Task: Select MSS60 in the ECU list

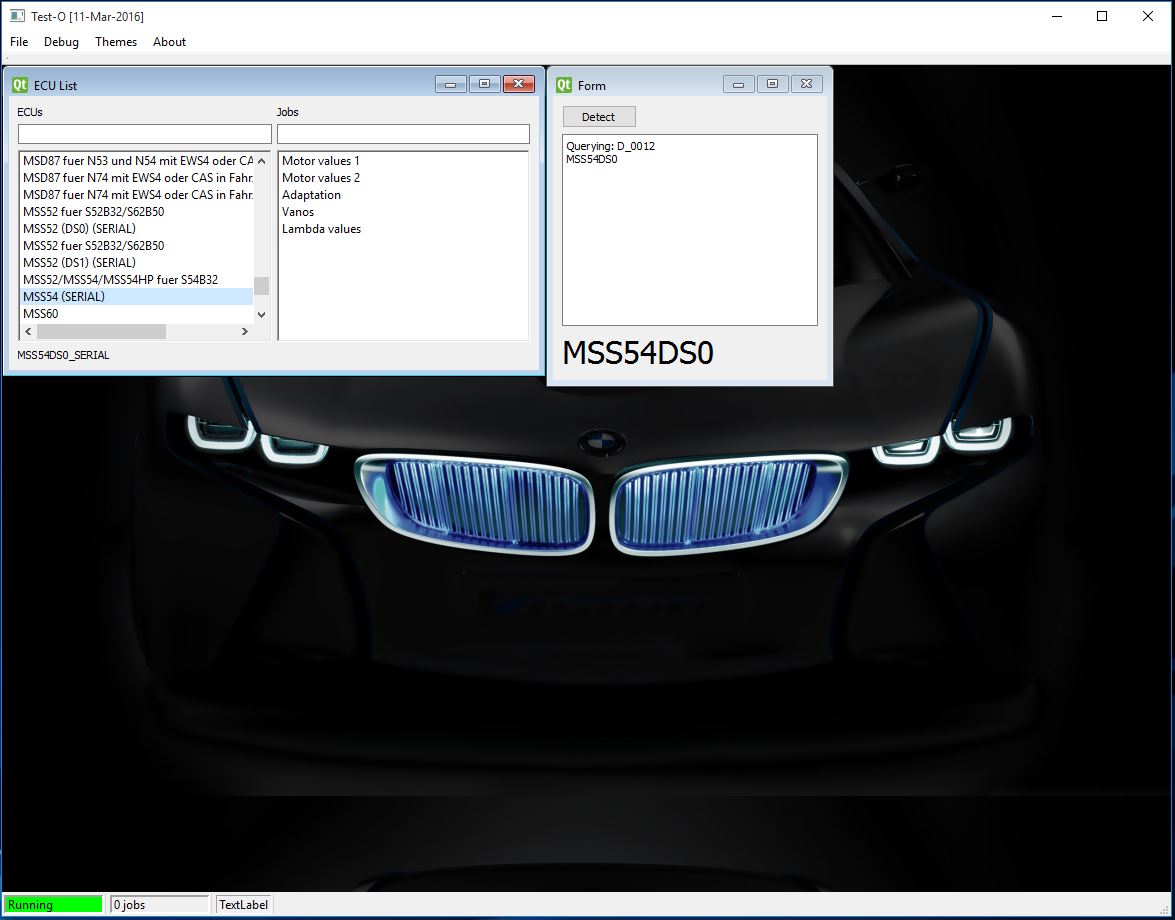Action: tap(41, 314)
